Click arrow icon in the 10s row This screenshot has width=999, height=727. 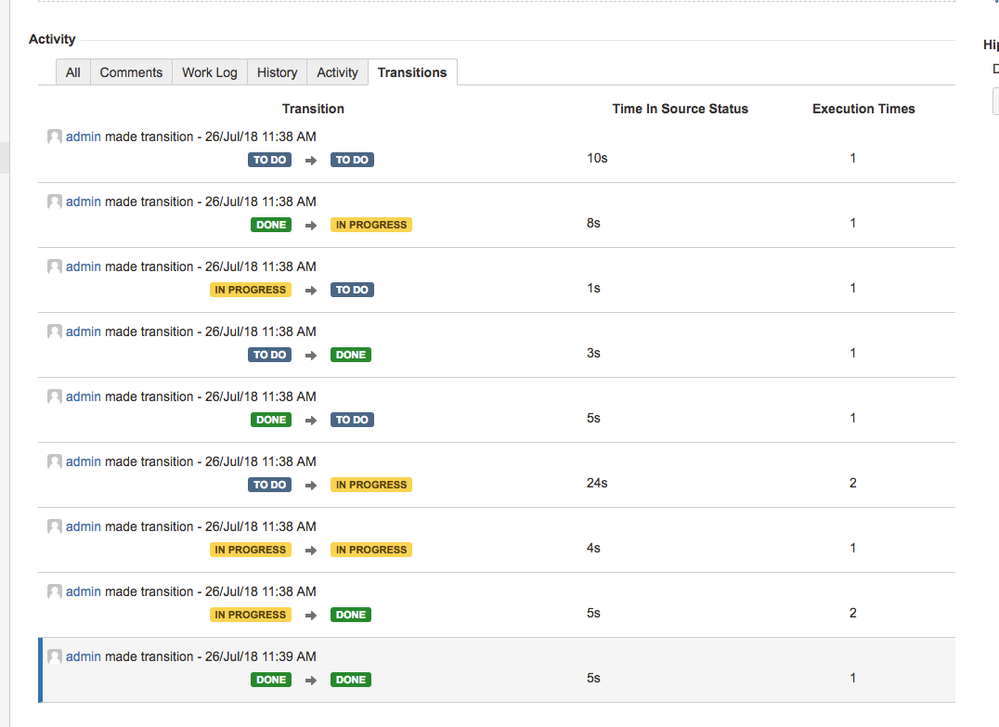click(x=310, y=161)
